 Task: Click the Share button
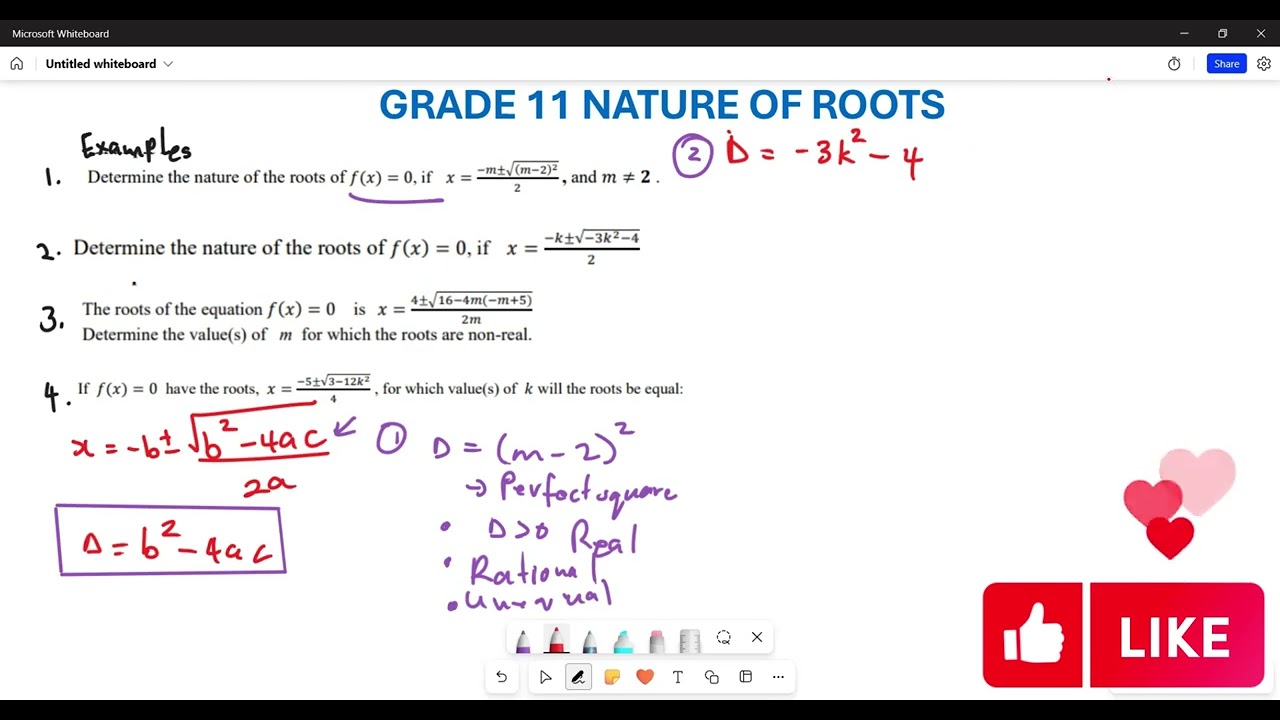click(x=1227, y=64)
